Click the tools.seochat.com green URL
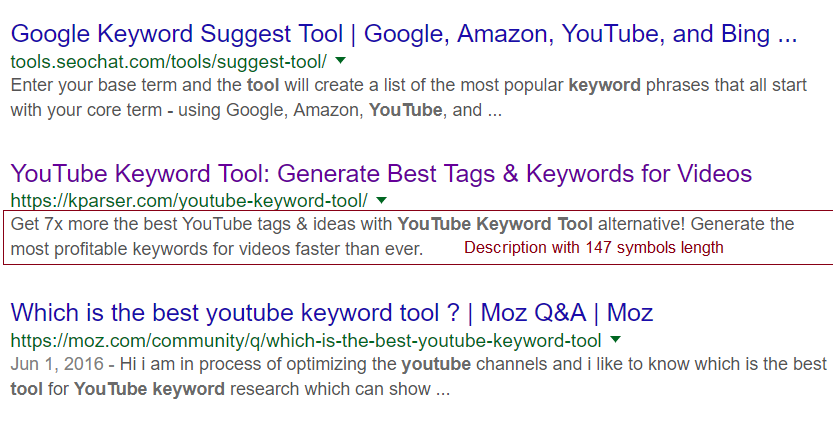The image size is (833, 424). click(x=169, y=61)
